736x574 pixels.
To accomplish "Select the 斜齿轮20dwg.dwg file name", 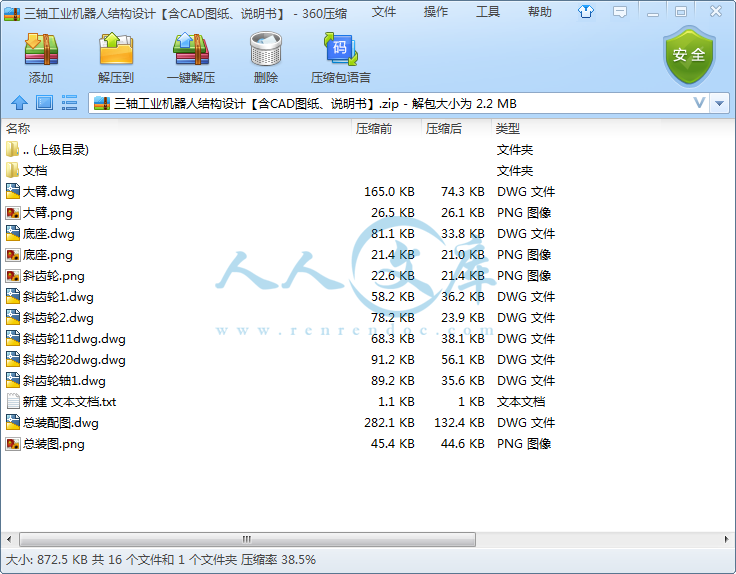I will pyautogui.click(x=74, y=360).
